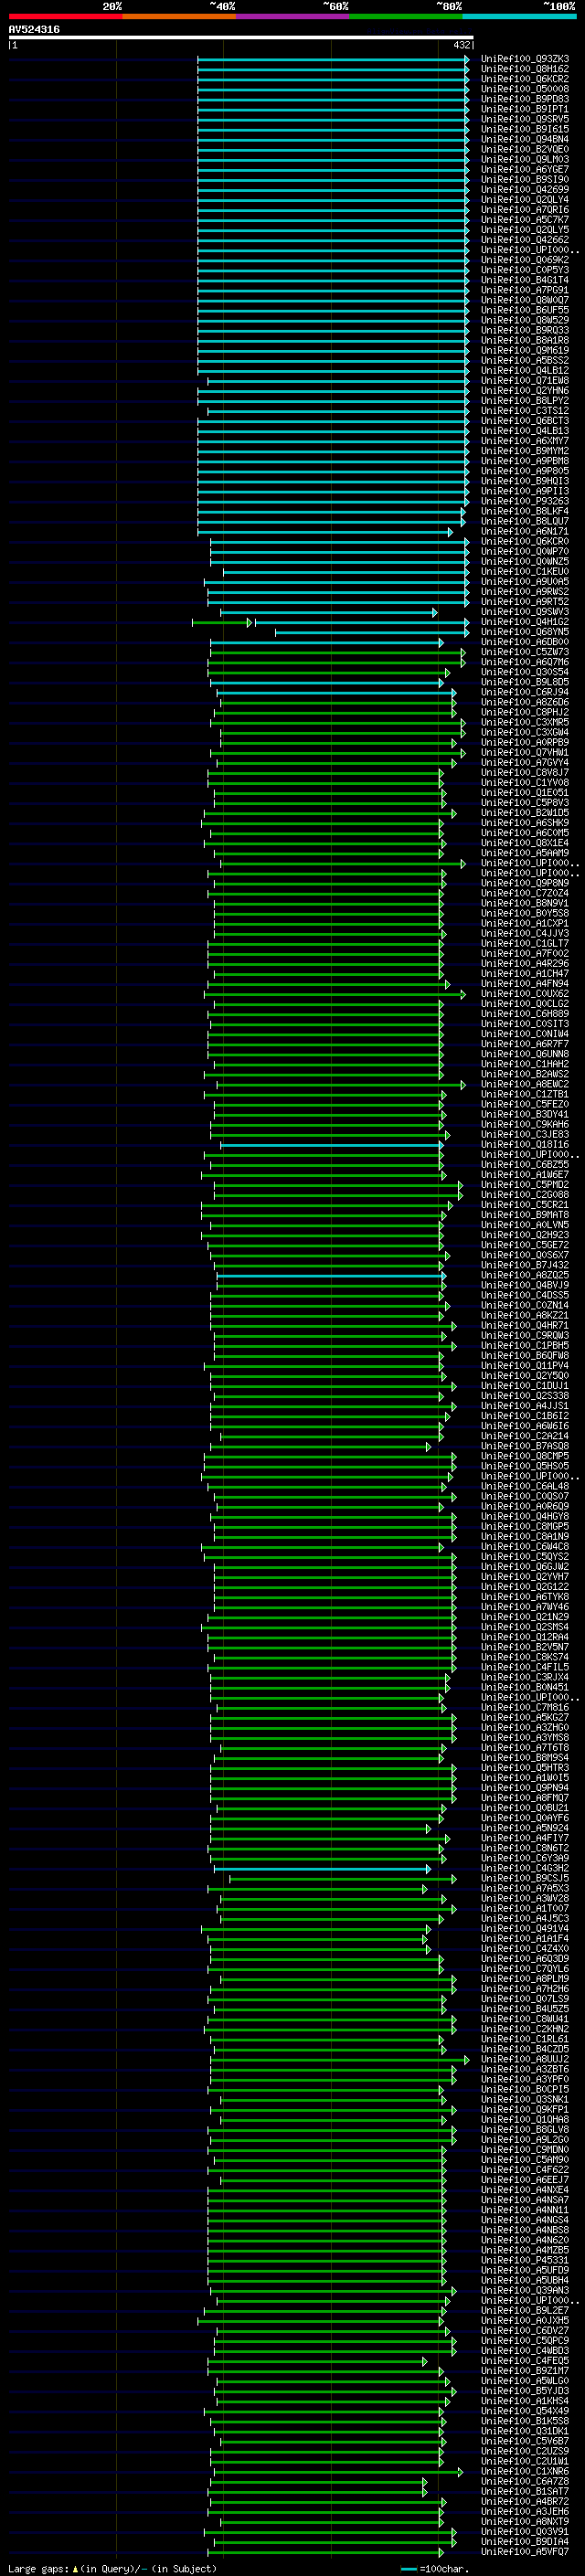Select hit label UniRef100_Q9M619
The width and height of the screenshot is (585, 2576).
tap(525, 350)
